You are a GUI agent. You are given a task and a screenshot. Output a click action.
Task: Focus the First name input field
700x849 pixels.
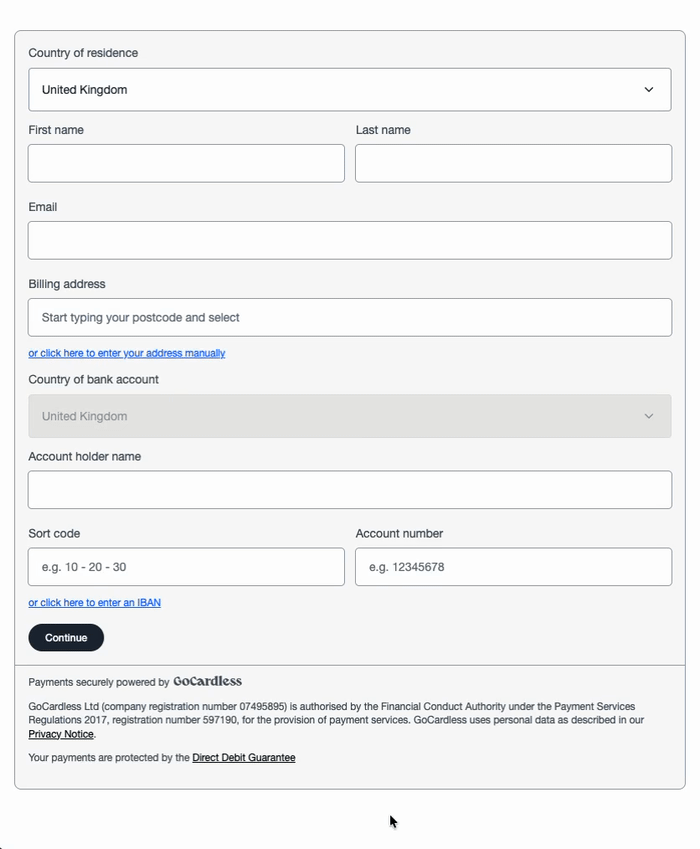click(186, 163)
